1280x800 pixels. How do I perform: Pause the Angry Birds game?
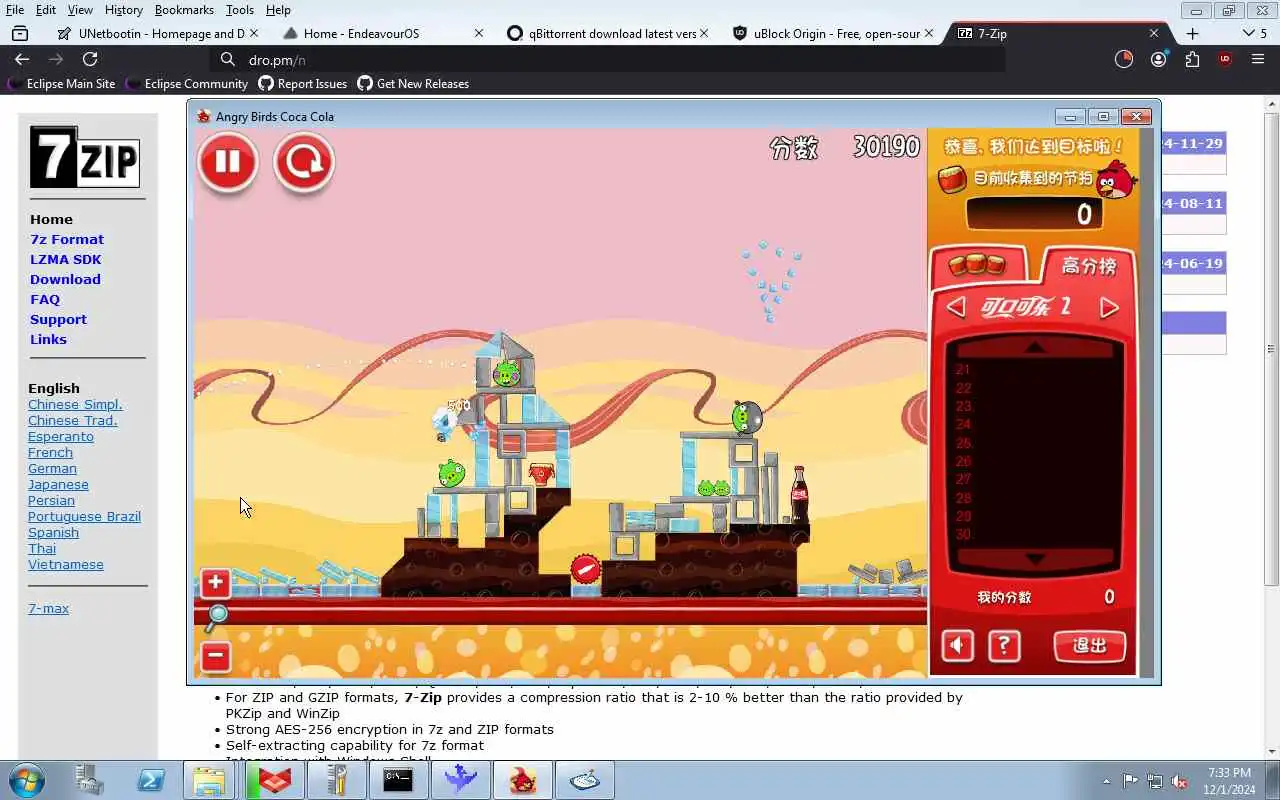click(x=228, y=161)
